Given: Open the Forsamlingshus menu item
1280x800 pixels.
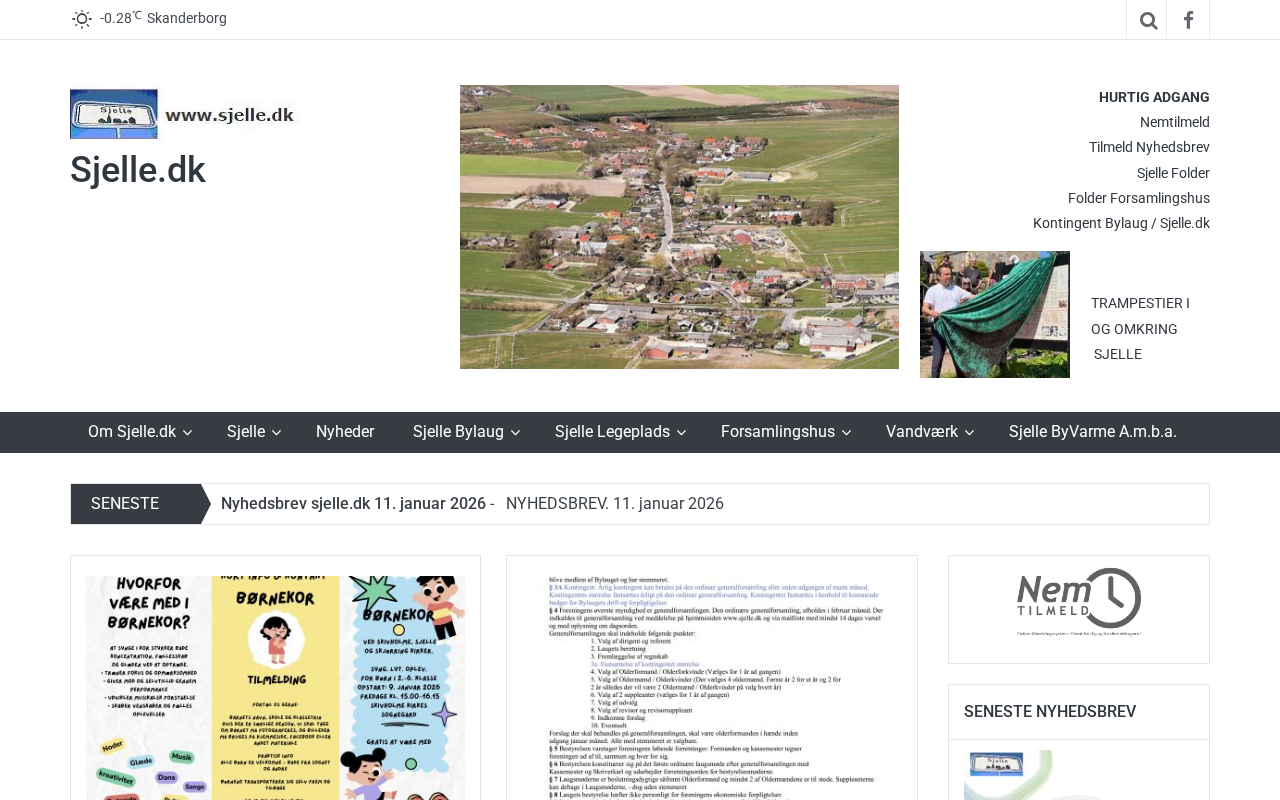Looking at the screenshot, I should 778,432.
